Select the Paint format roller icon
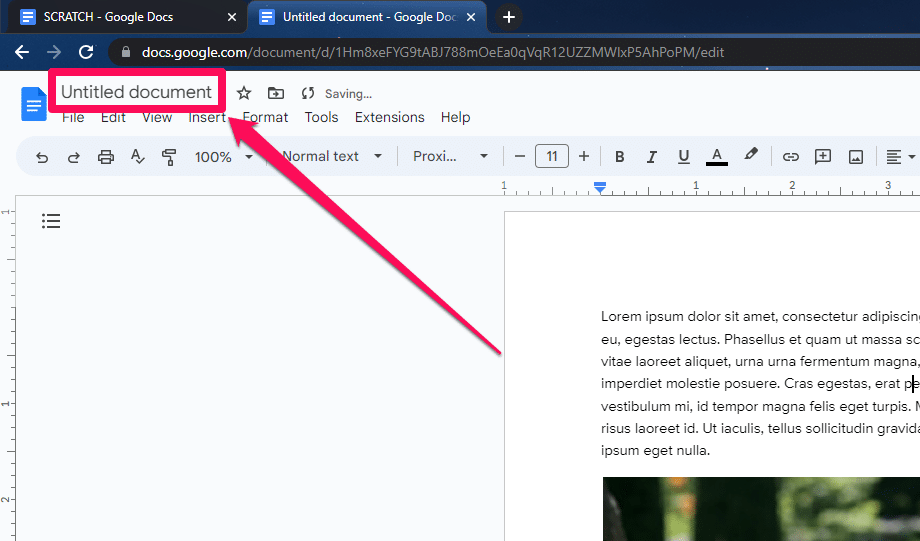The width and height of the screenshot is (920, 541). click(x=169, y=157)
